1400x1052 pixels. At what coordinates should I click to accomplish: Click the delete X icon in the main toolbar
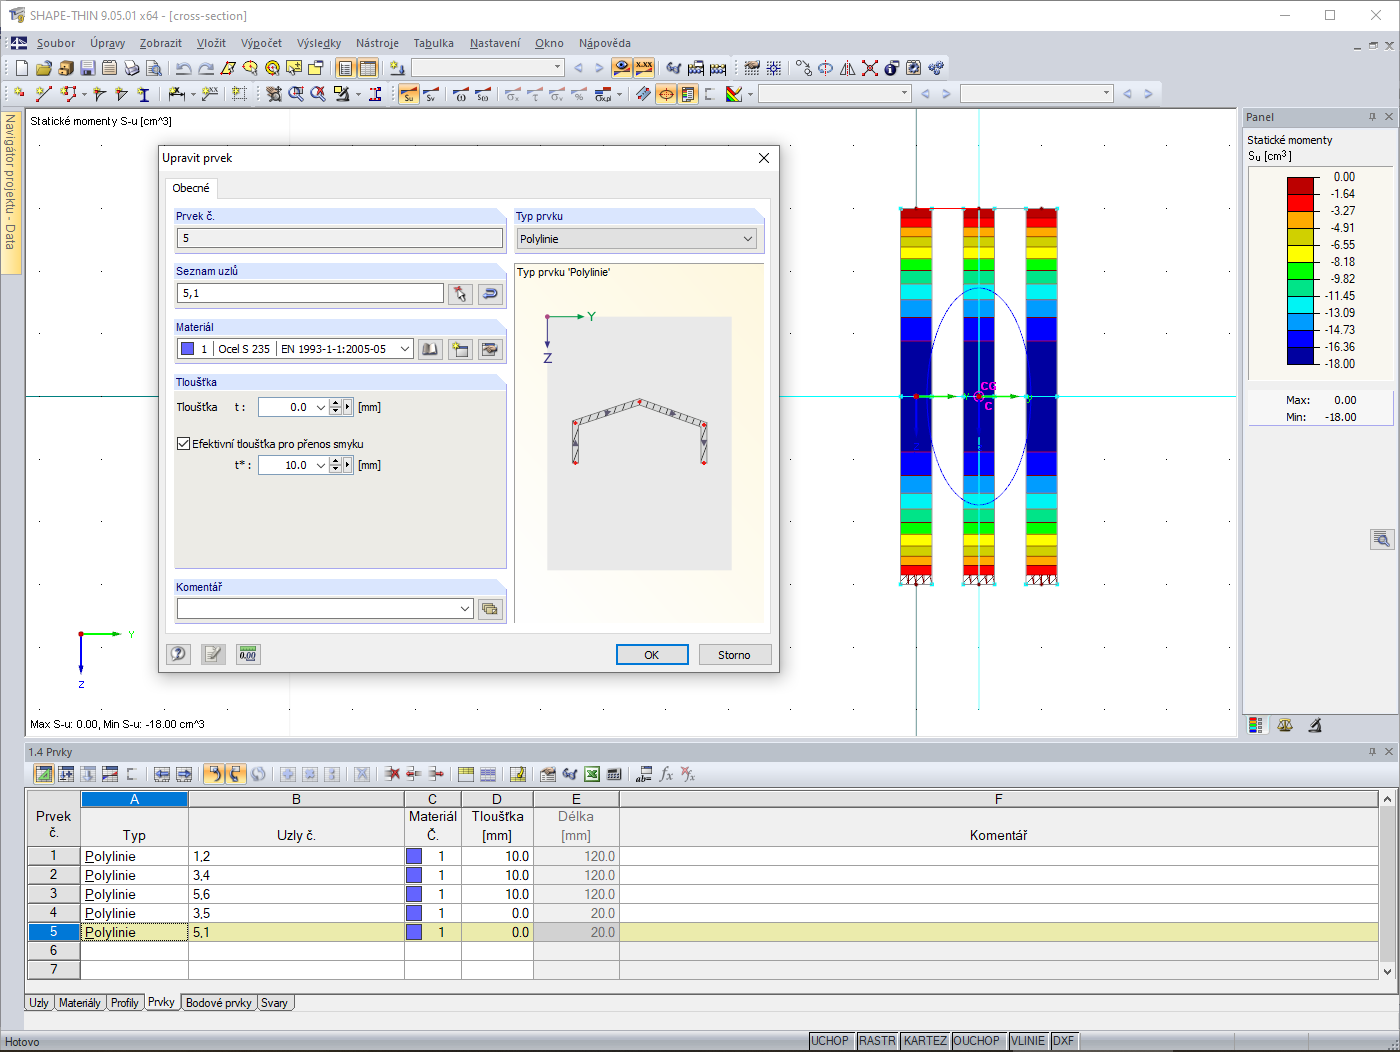(x=870, y=68)
